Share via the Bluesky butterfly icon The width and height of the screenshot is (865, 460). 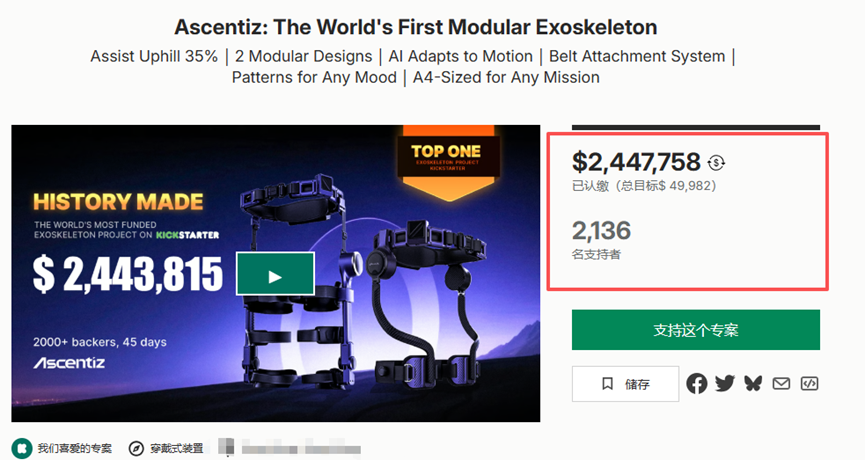753,383
